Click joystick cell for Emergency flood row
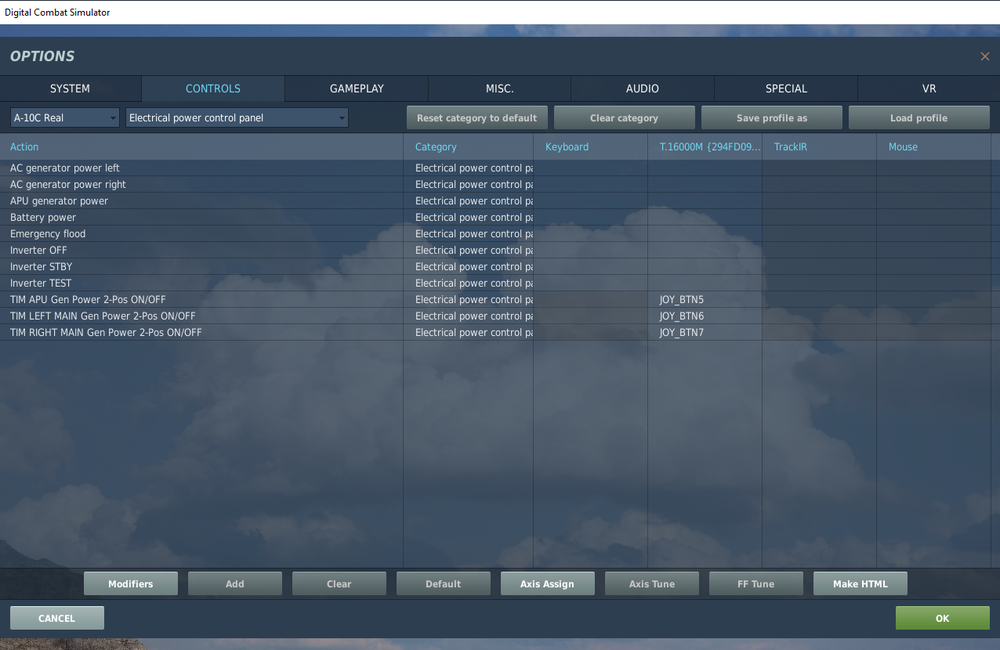 pos(705,234)
